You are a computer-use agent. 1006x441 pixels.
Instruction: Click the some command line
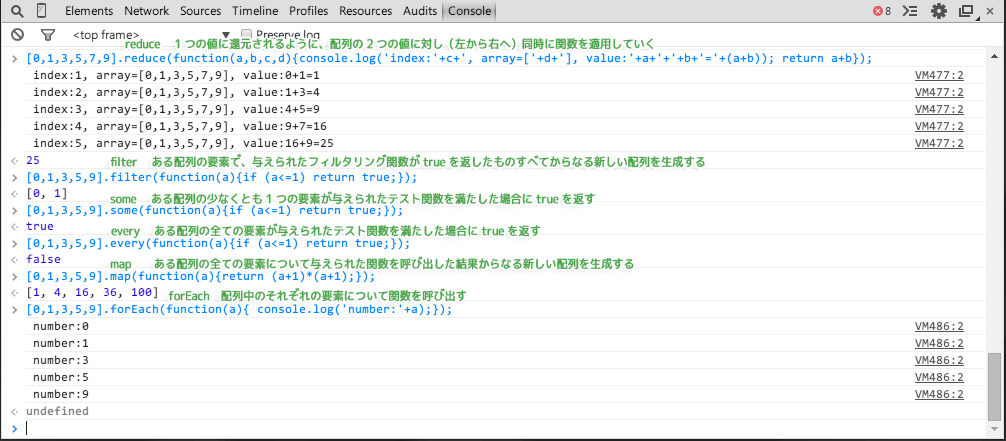coord(214,211)
